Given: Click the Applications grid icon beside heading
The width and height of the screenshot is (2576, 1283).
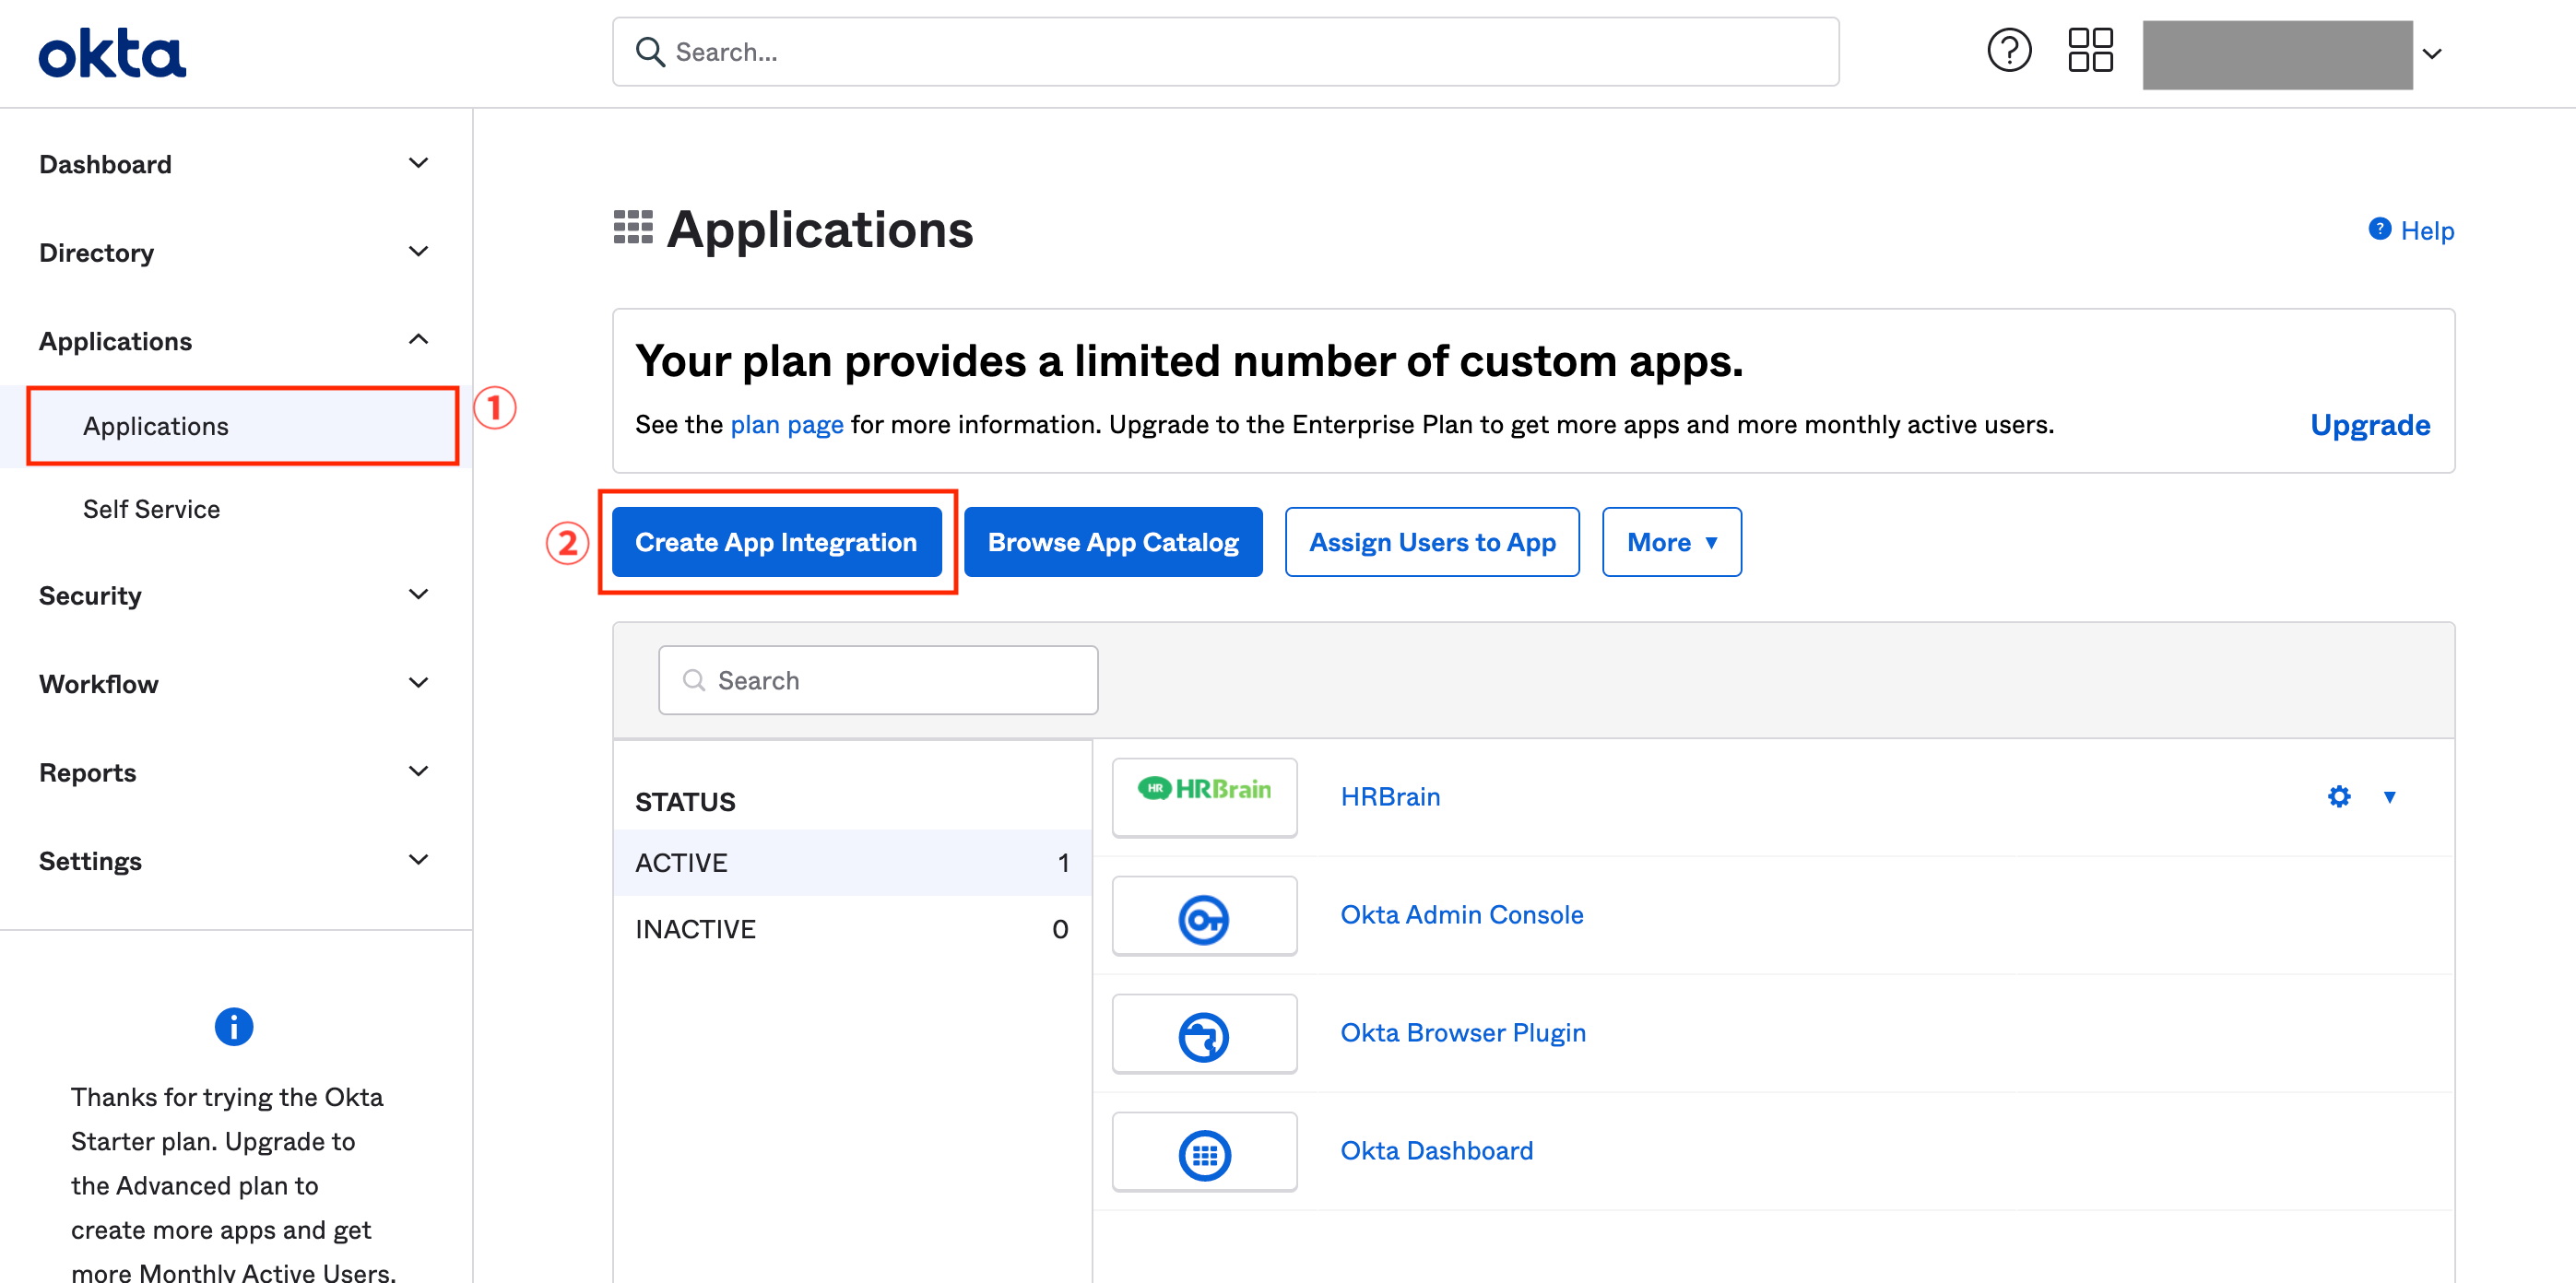Looking at the screenshot, I should pos(633,228).
